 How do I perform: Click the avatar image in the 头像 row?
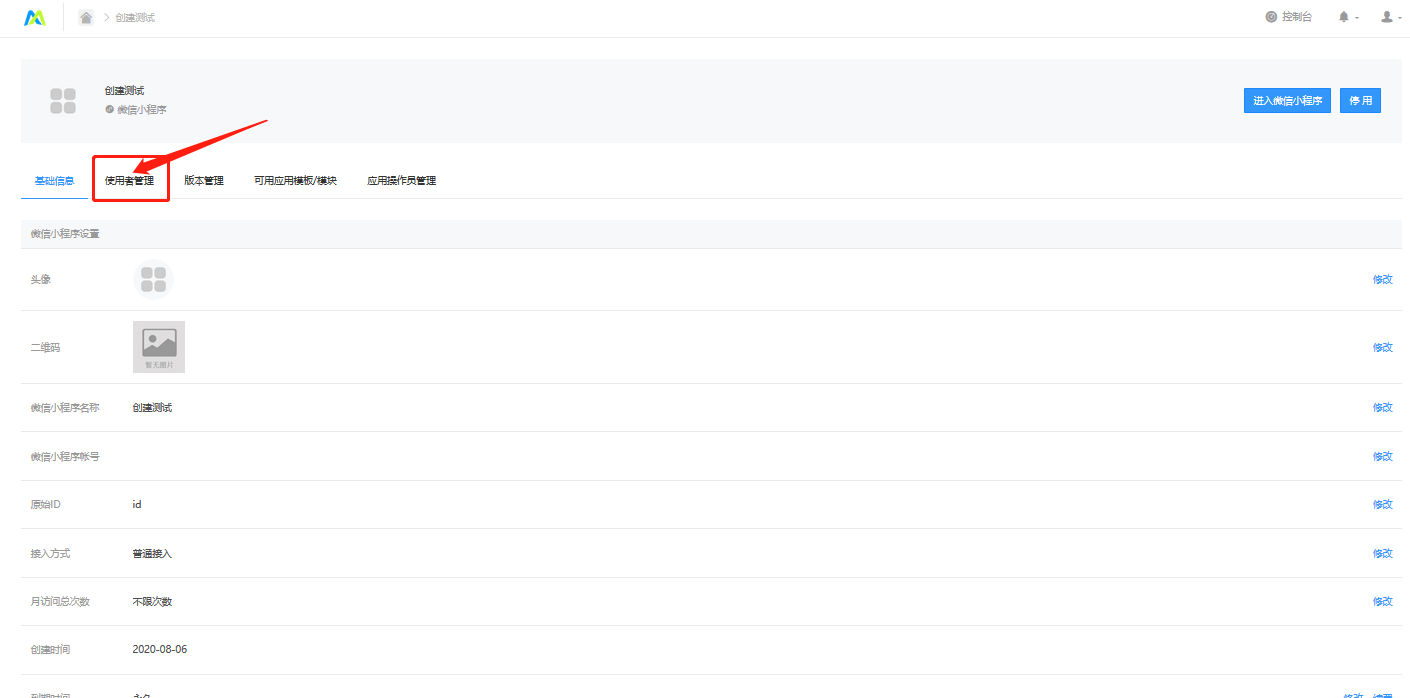pos(153,279)
